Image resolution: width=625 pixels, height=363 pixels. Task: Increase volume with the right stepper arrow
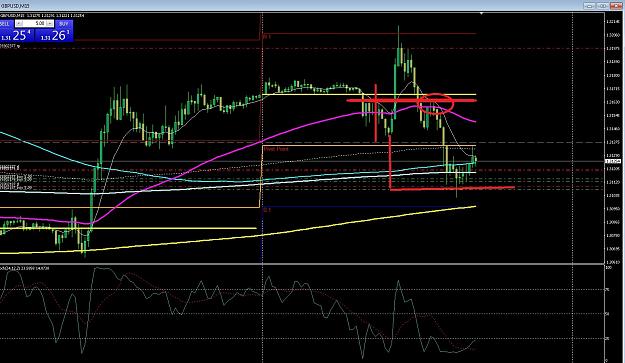pos(50,24)
